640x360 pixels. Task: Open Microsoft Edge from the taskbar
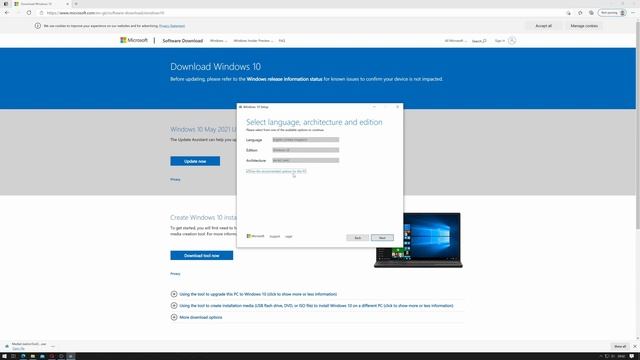click(23, 356)
